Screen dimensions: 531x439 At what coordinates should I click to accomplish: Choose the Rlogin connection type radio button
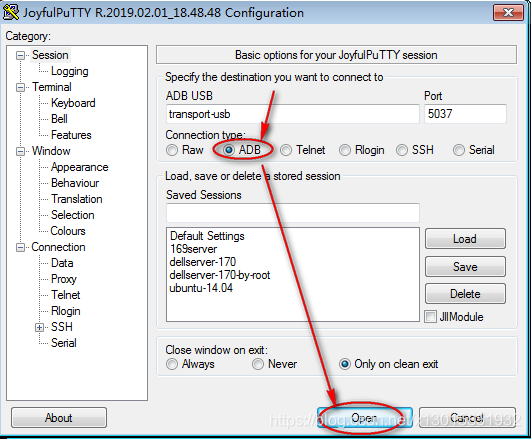click(x=345, y=150)
